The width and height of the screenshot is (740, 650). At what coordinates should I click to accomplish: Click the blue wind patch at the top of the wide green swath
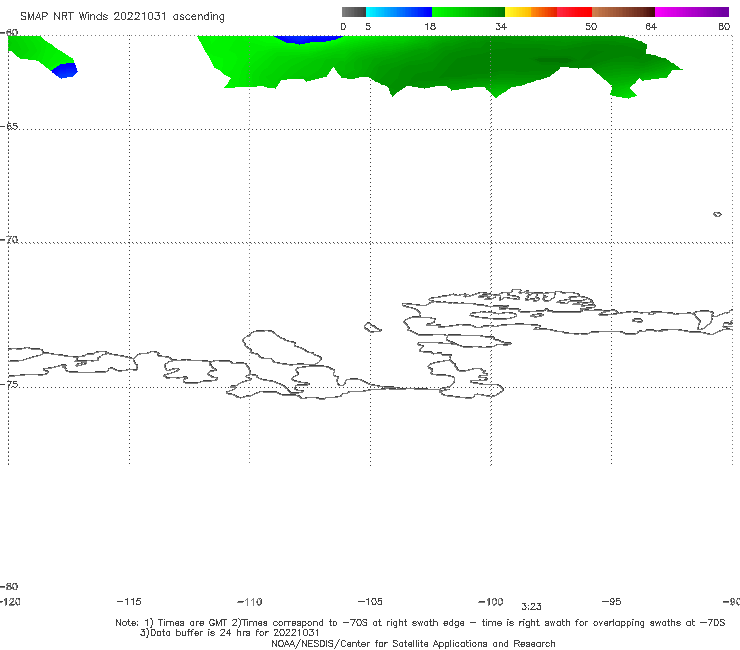point(306,39)
